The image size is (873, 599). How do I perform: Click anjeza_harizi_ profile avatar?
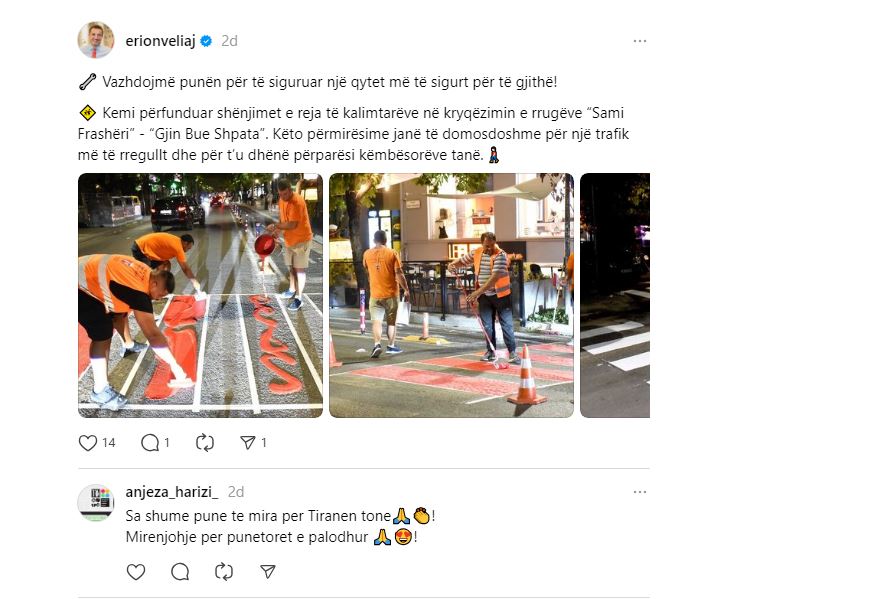pos(96,503)
